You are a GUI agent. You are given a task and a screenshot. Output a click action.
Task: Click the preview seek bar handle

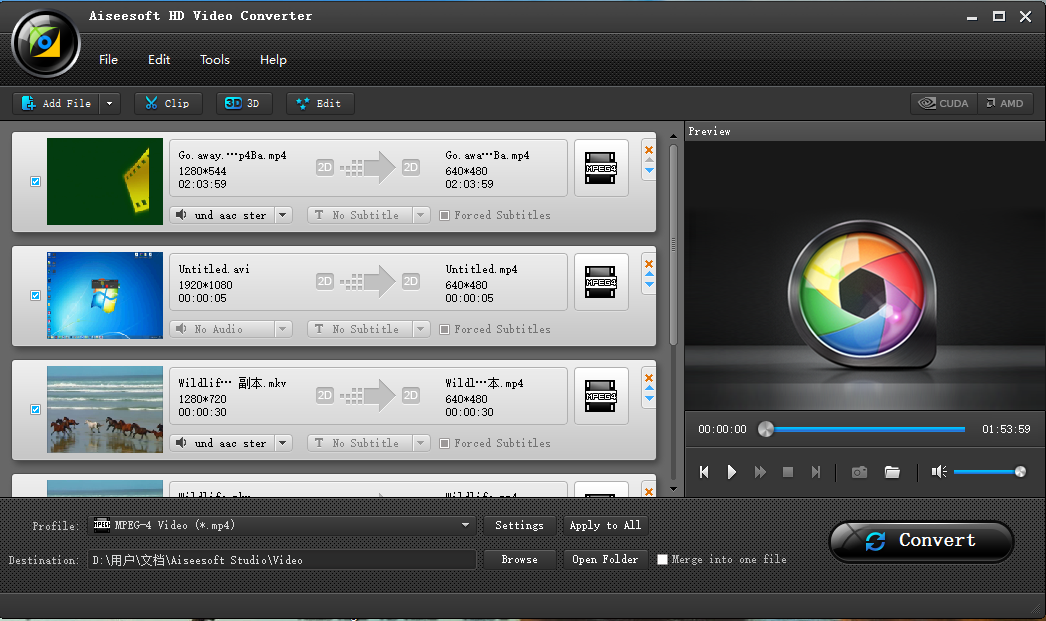[x=766, y=429]
